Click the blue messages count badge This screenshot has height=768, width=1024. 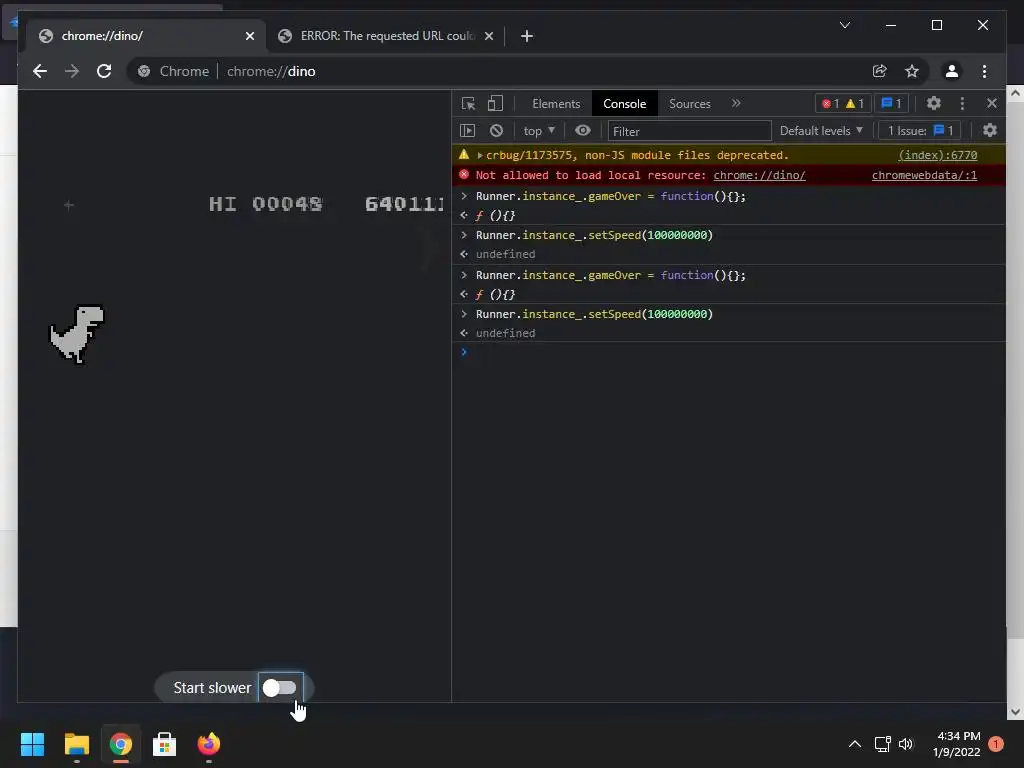click(x=891, y=103)
